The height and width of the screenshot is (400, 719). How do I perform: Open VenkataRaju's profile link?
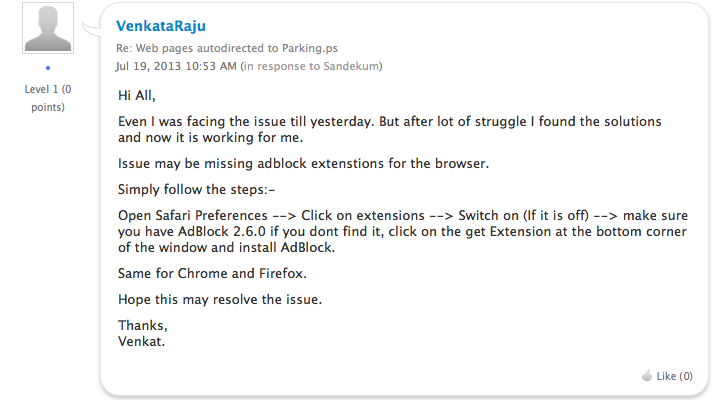[161, 26]
